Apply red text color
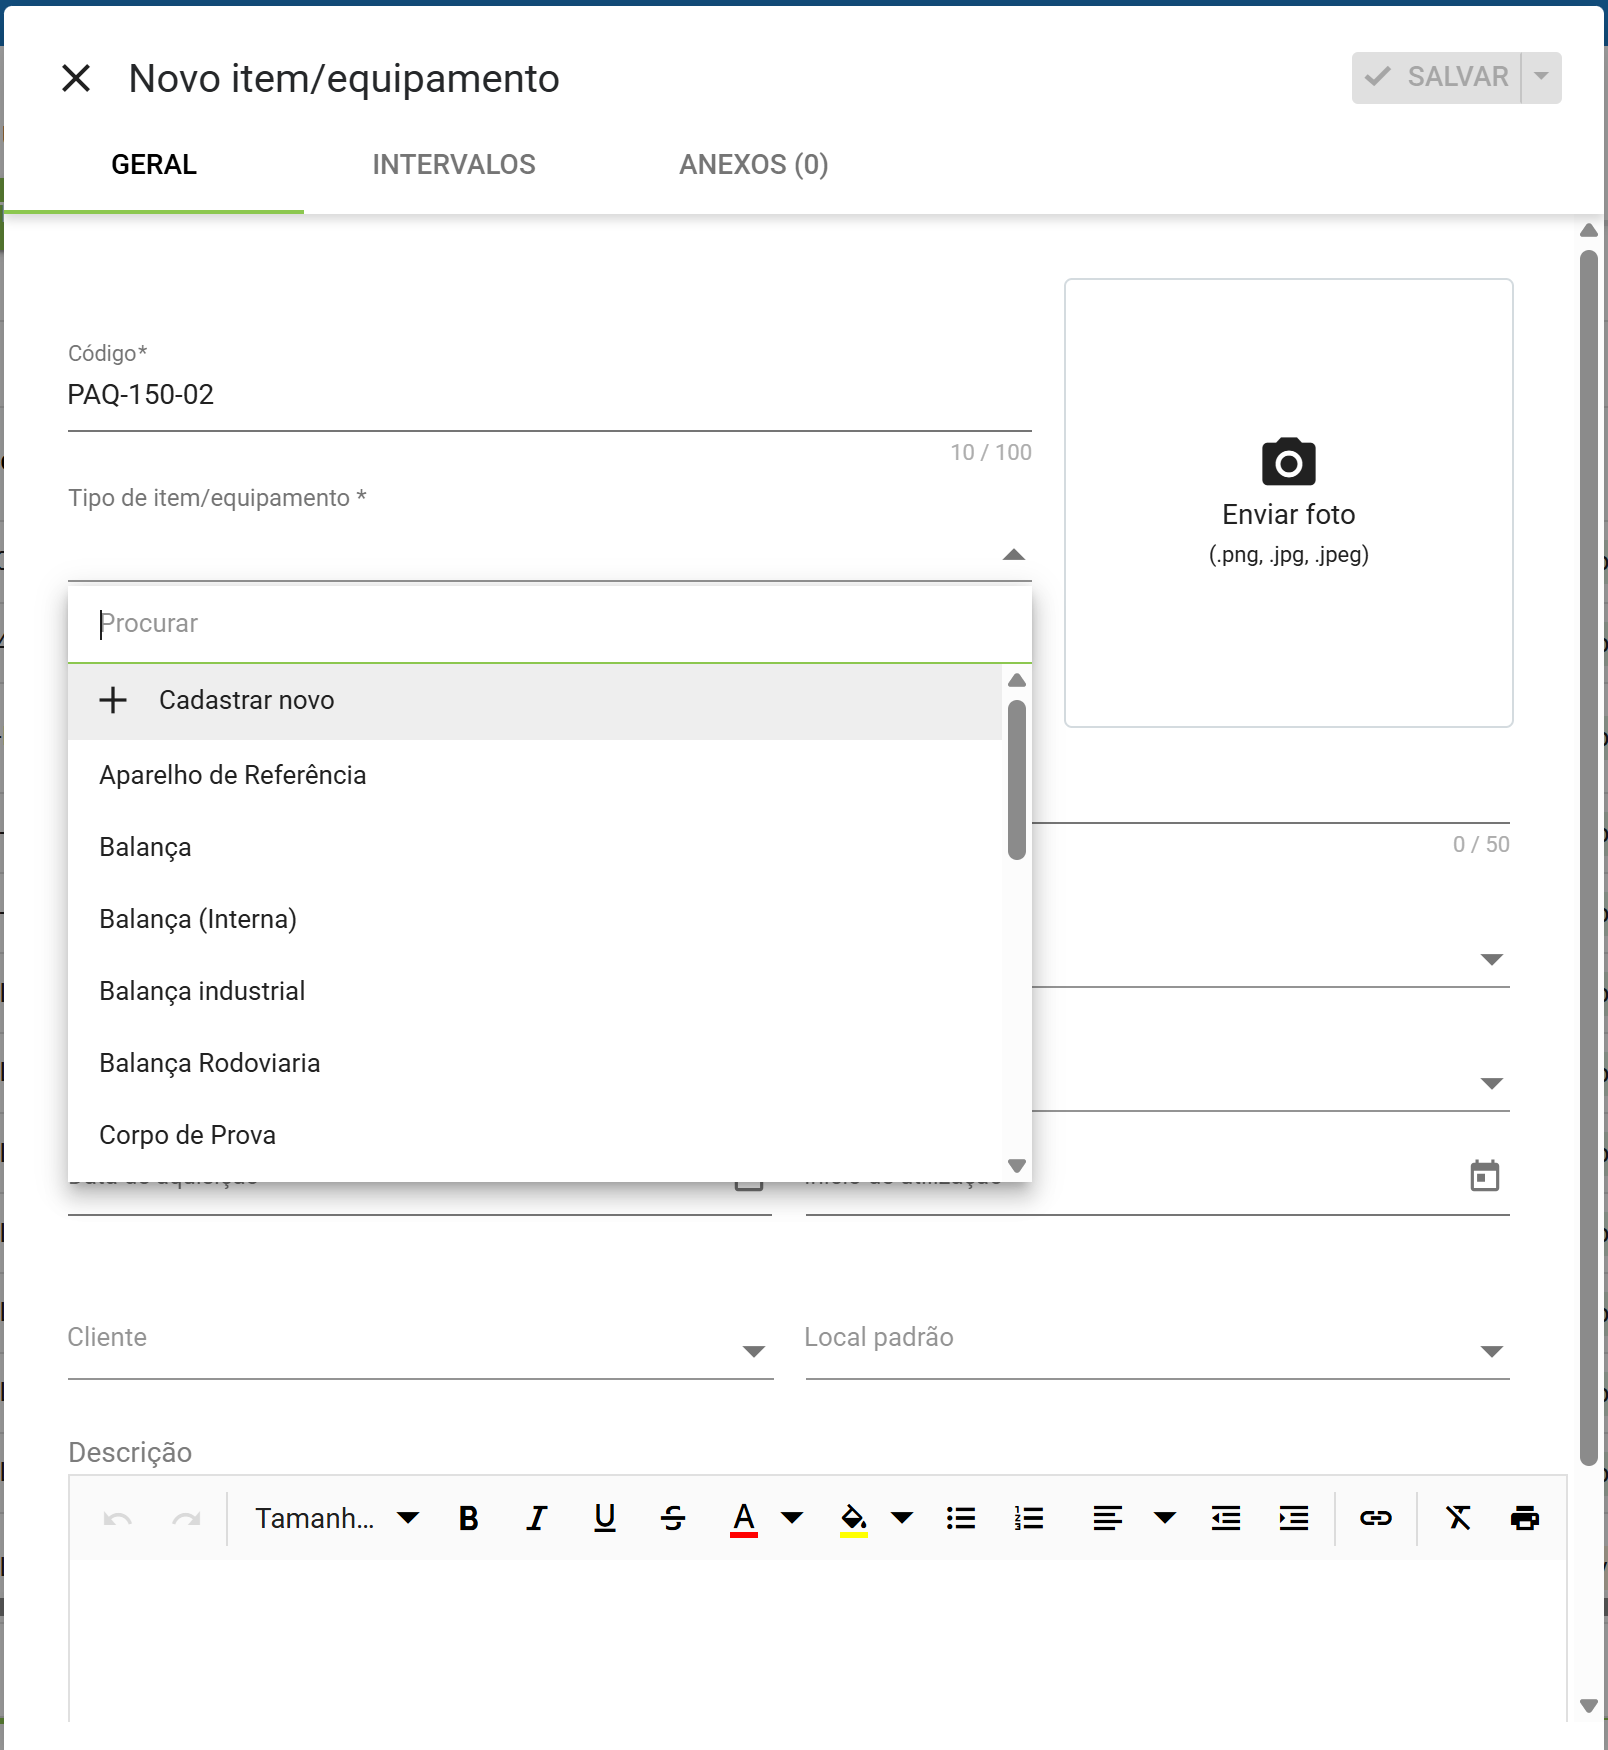The image size is (1608, 1750). tap(743, 1519)
